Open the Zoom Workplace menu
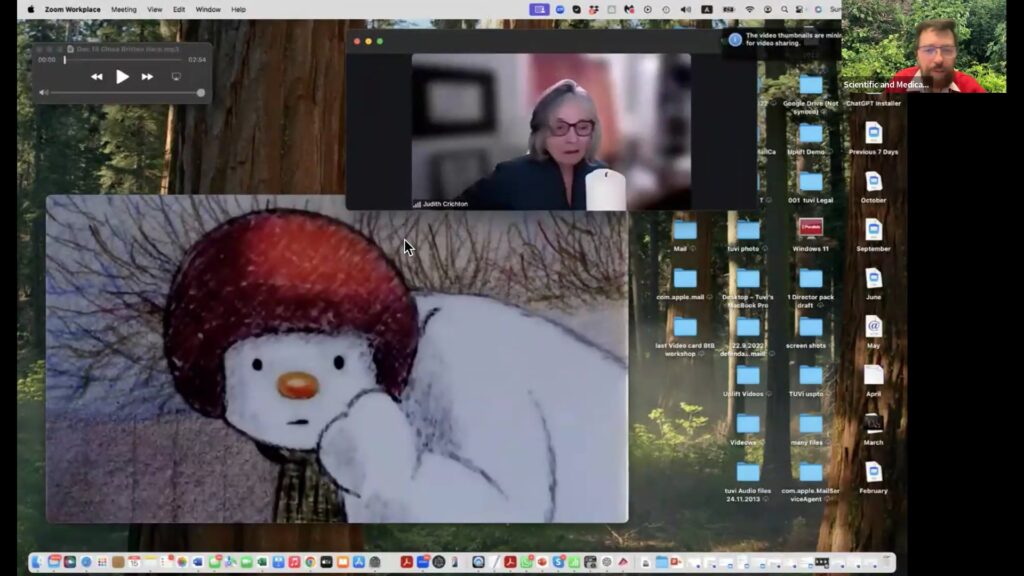 coord(72,9)
